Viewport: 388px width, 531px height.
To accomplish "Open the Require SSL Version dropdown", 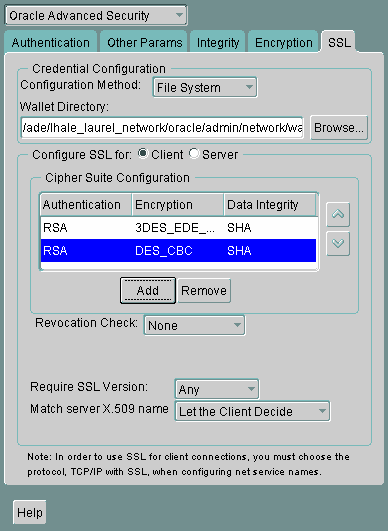I will click(217, 389).
